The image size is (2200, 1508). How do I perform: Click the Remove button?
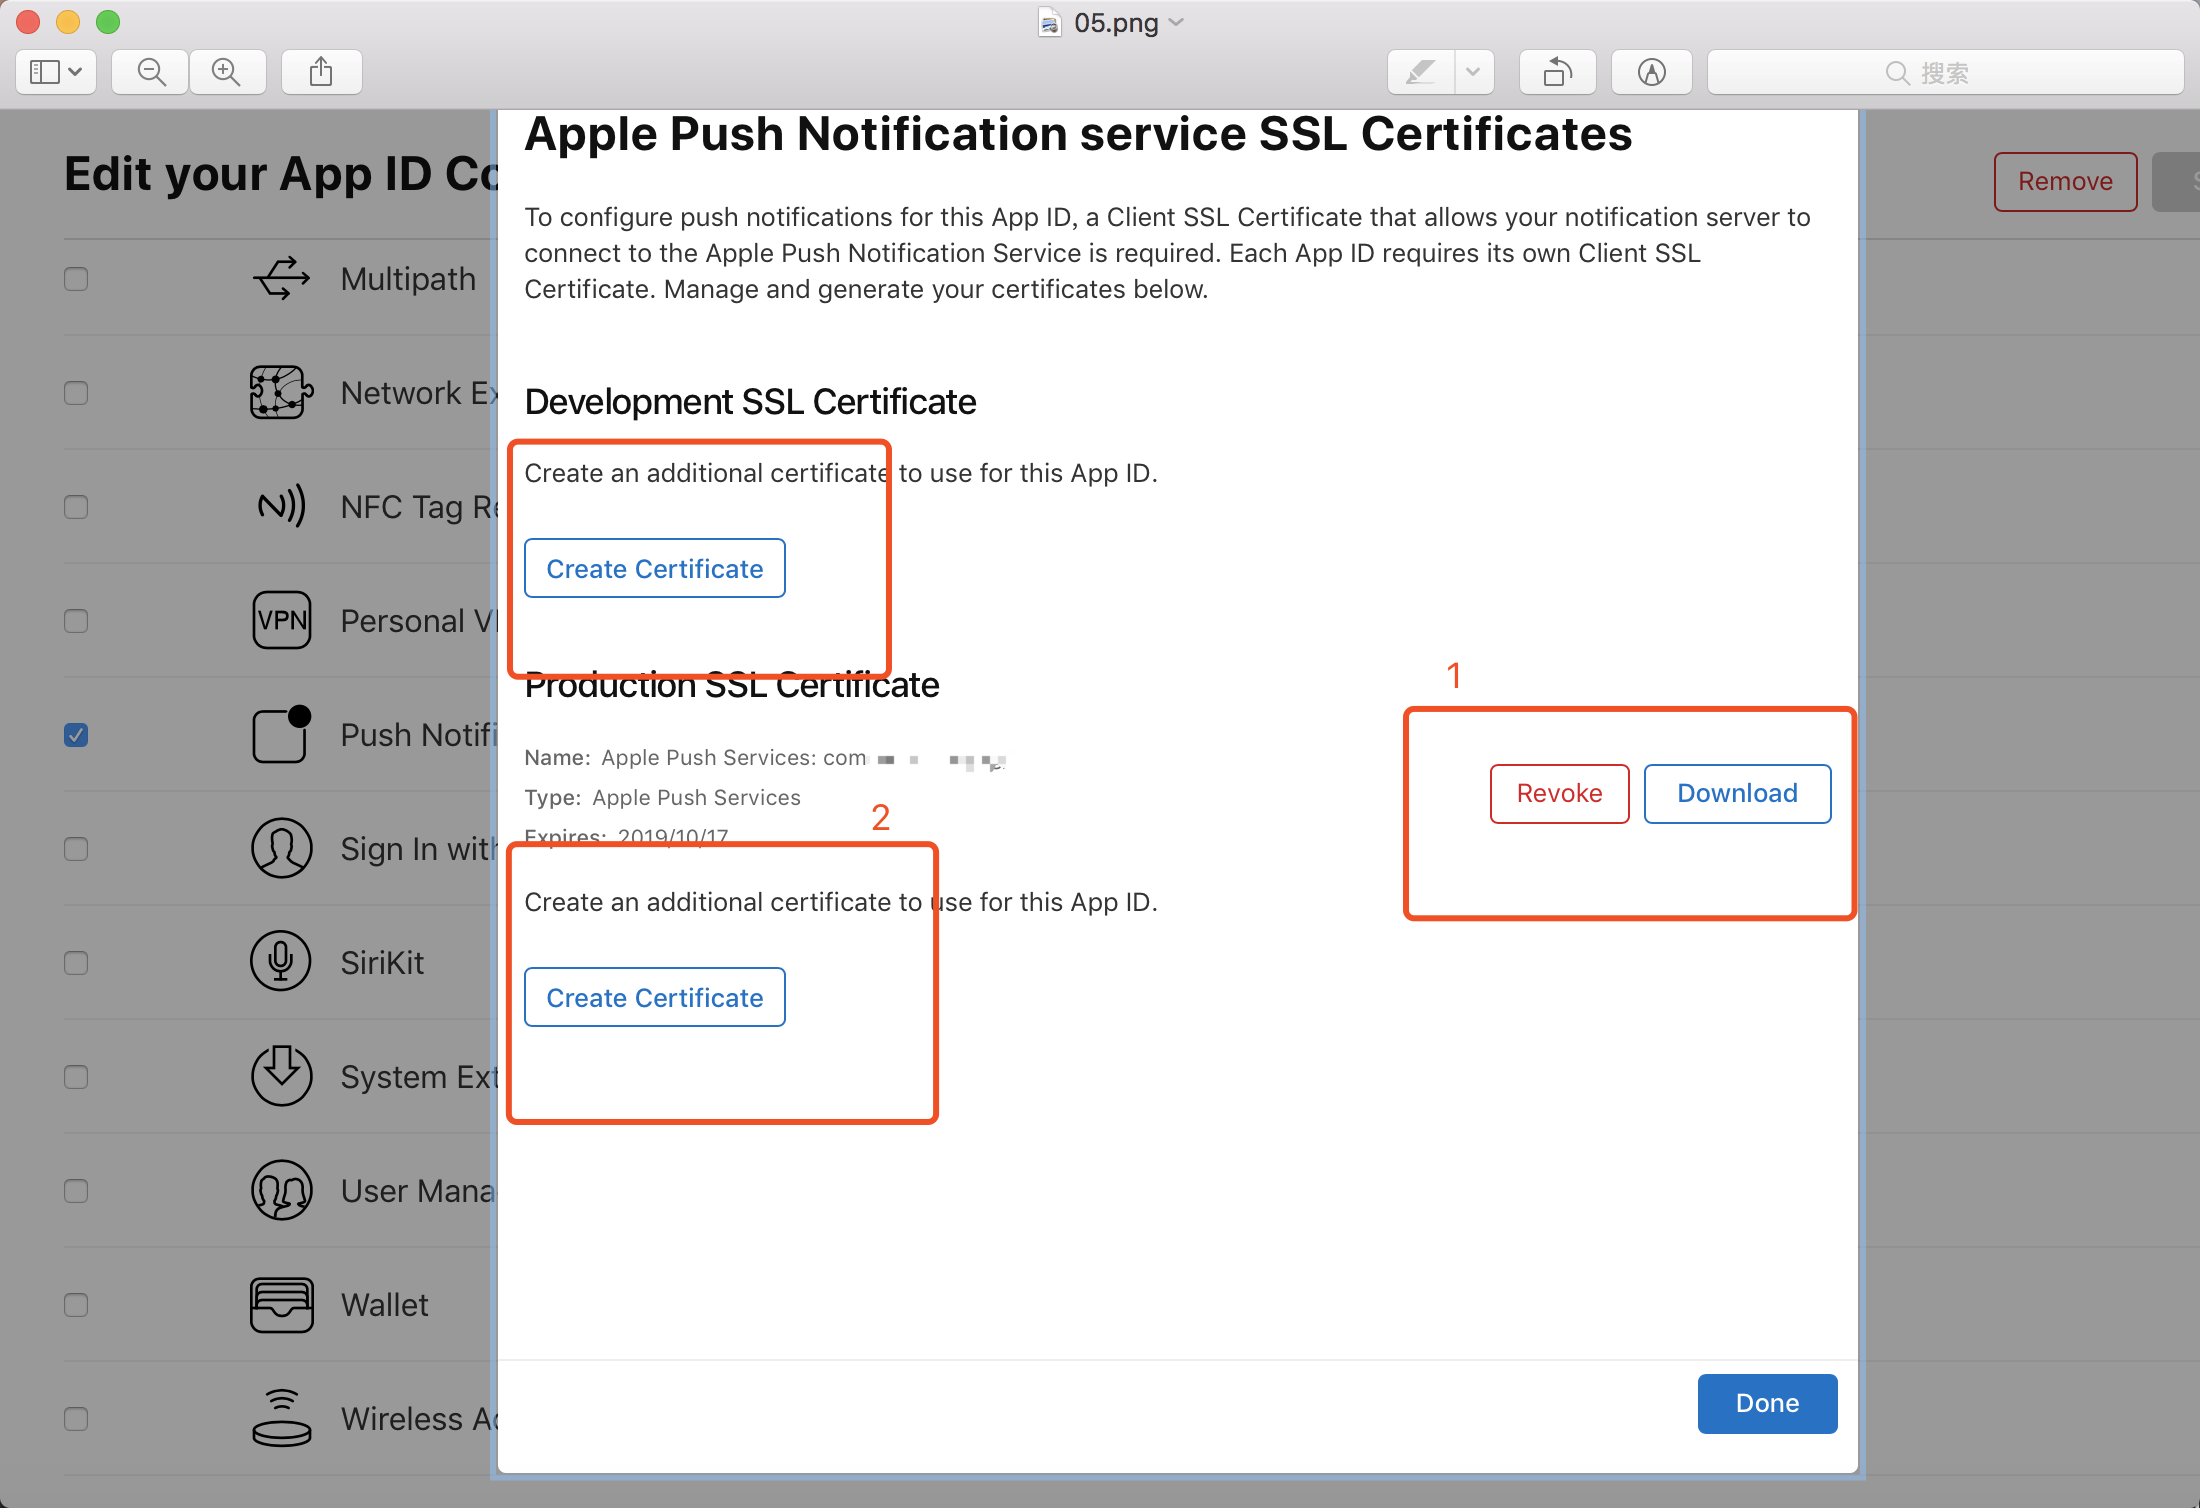pyautogui.click(x=2065, y=181)
